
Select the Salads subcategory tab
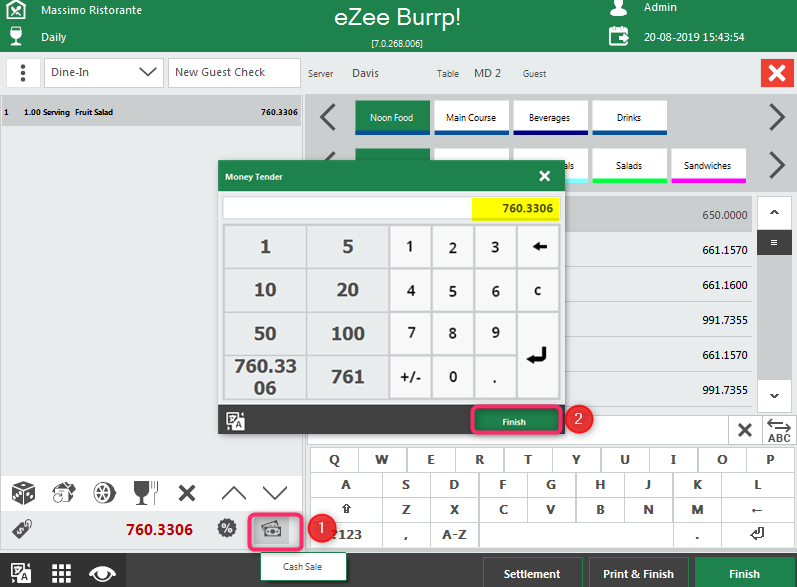(629, 166)
